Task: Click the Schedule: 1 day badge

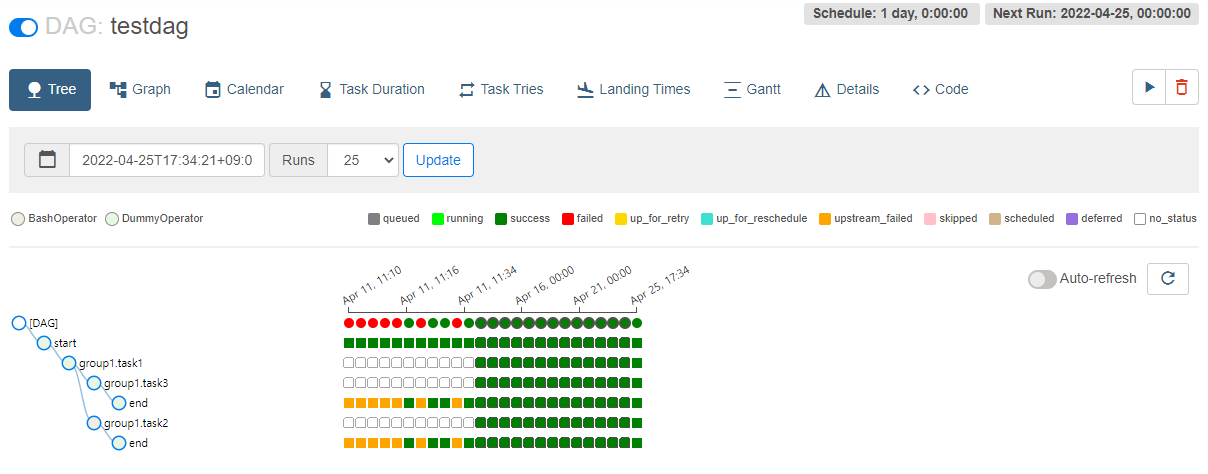Action: coord(890,13)
